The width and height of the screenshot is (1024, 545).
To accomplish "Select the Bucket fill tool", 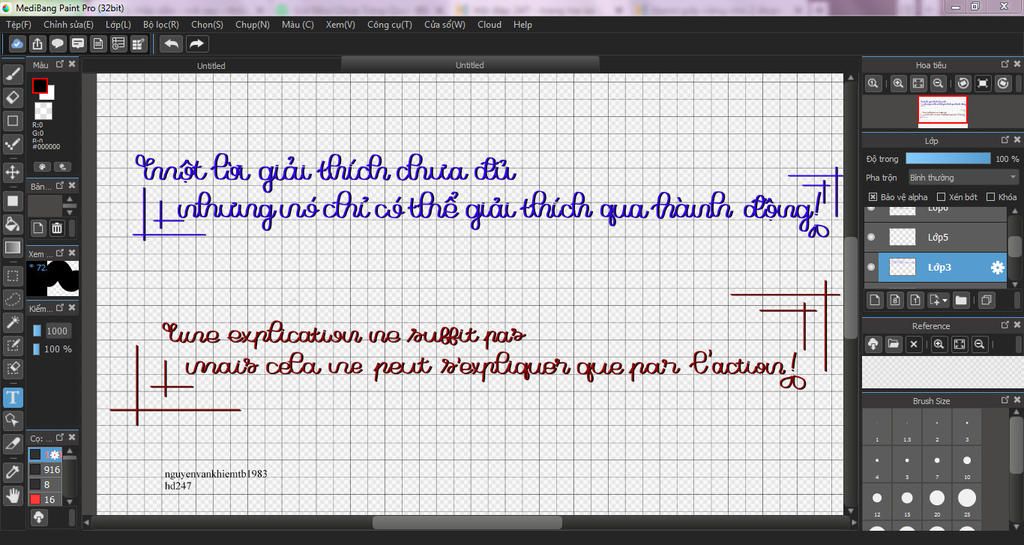I will [x=12, y=225].
